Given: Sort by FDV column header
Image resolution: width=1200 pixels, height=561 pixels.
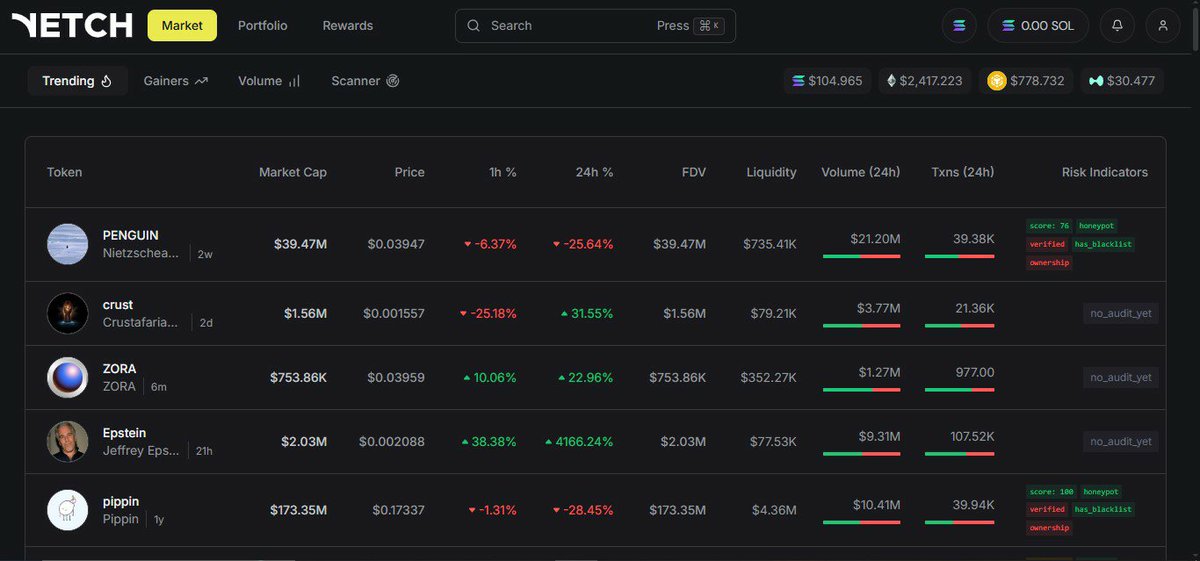Looking at the screenshot, I should pos(694,172).
